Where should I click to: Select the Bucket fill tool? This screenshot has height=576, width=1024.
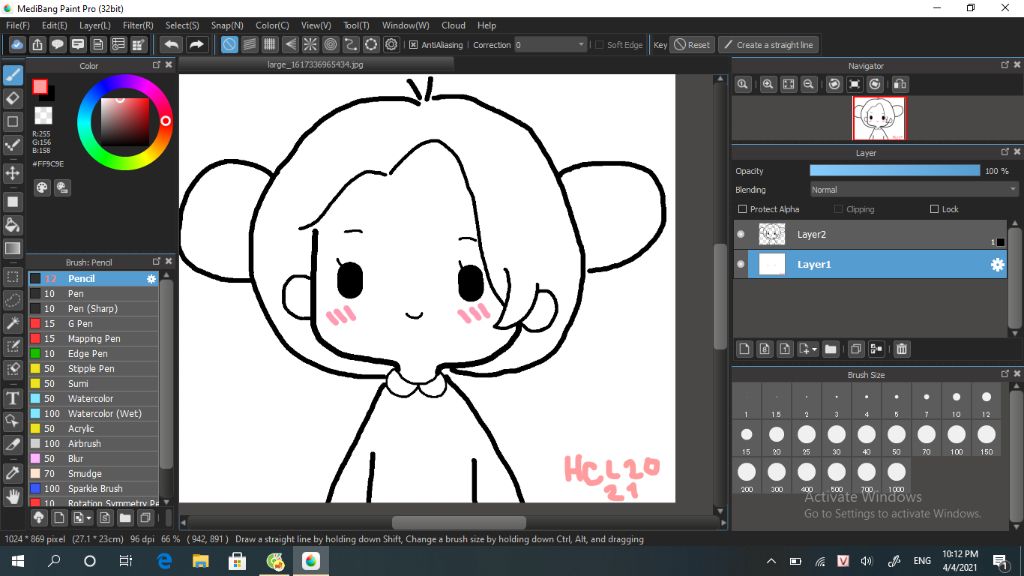click(x=13, y=225)
